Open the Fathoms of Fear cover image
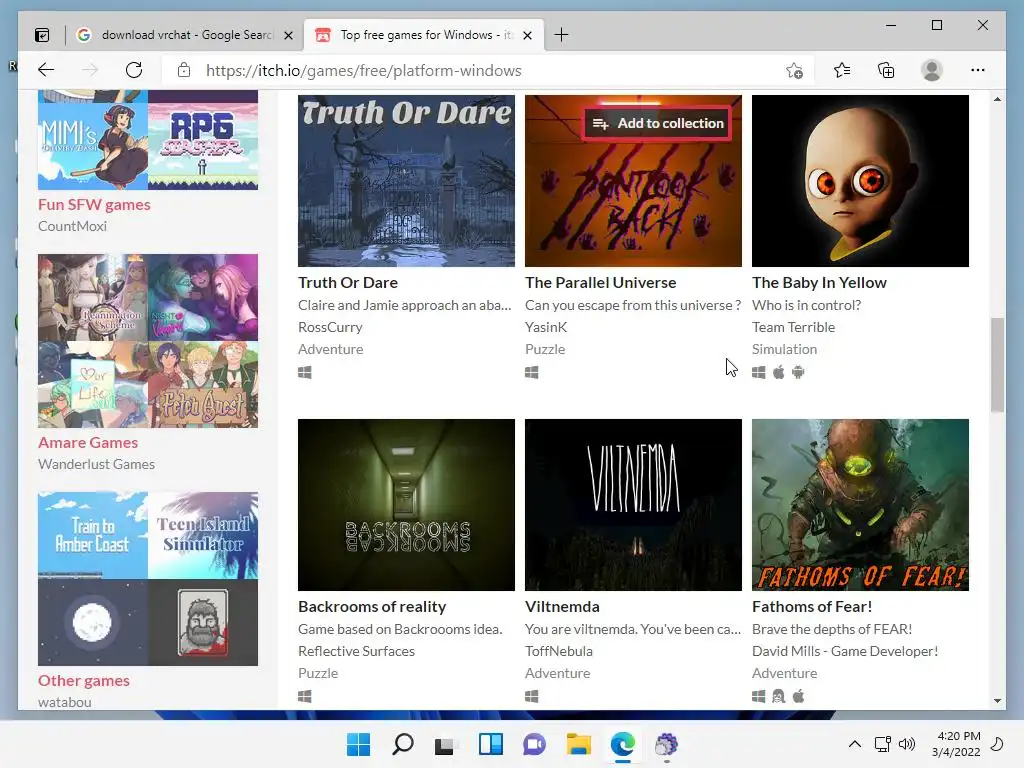 click(860, 505)
